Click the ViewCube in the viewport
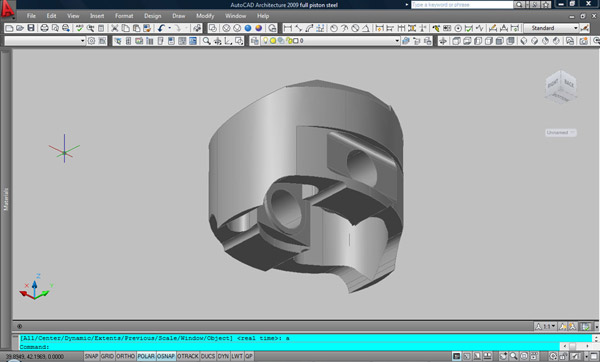 coord(561,86)
